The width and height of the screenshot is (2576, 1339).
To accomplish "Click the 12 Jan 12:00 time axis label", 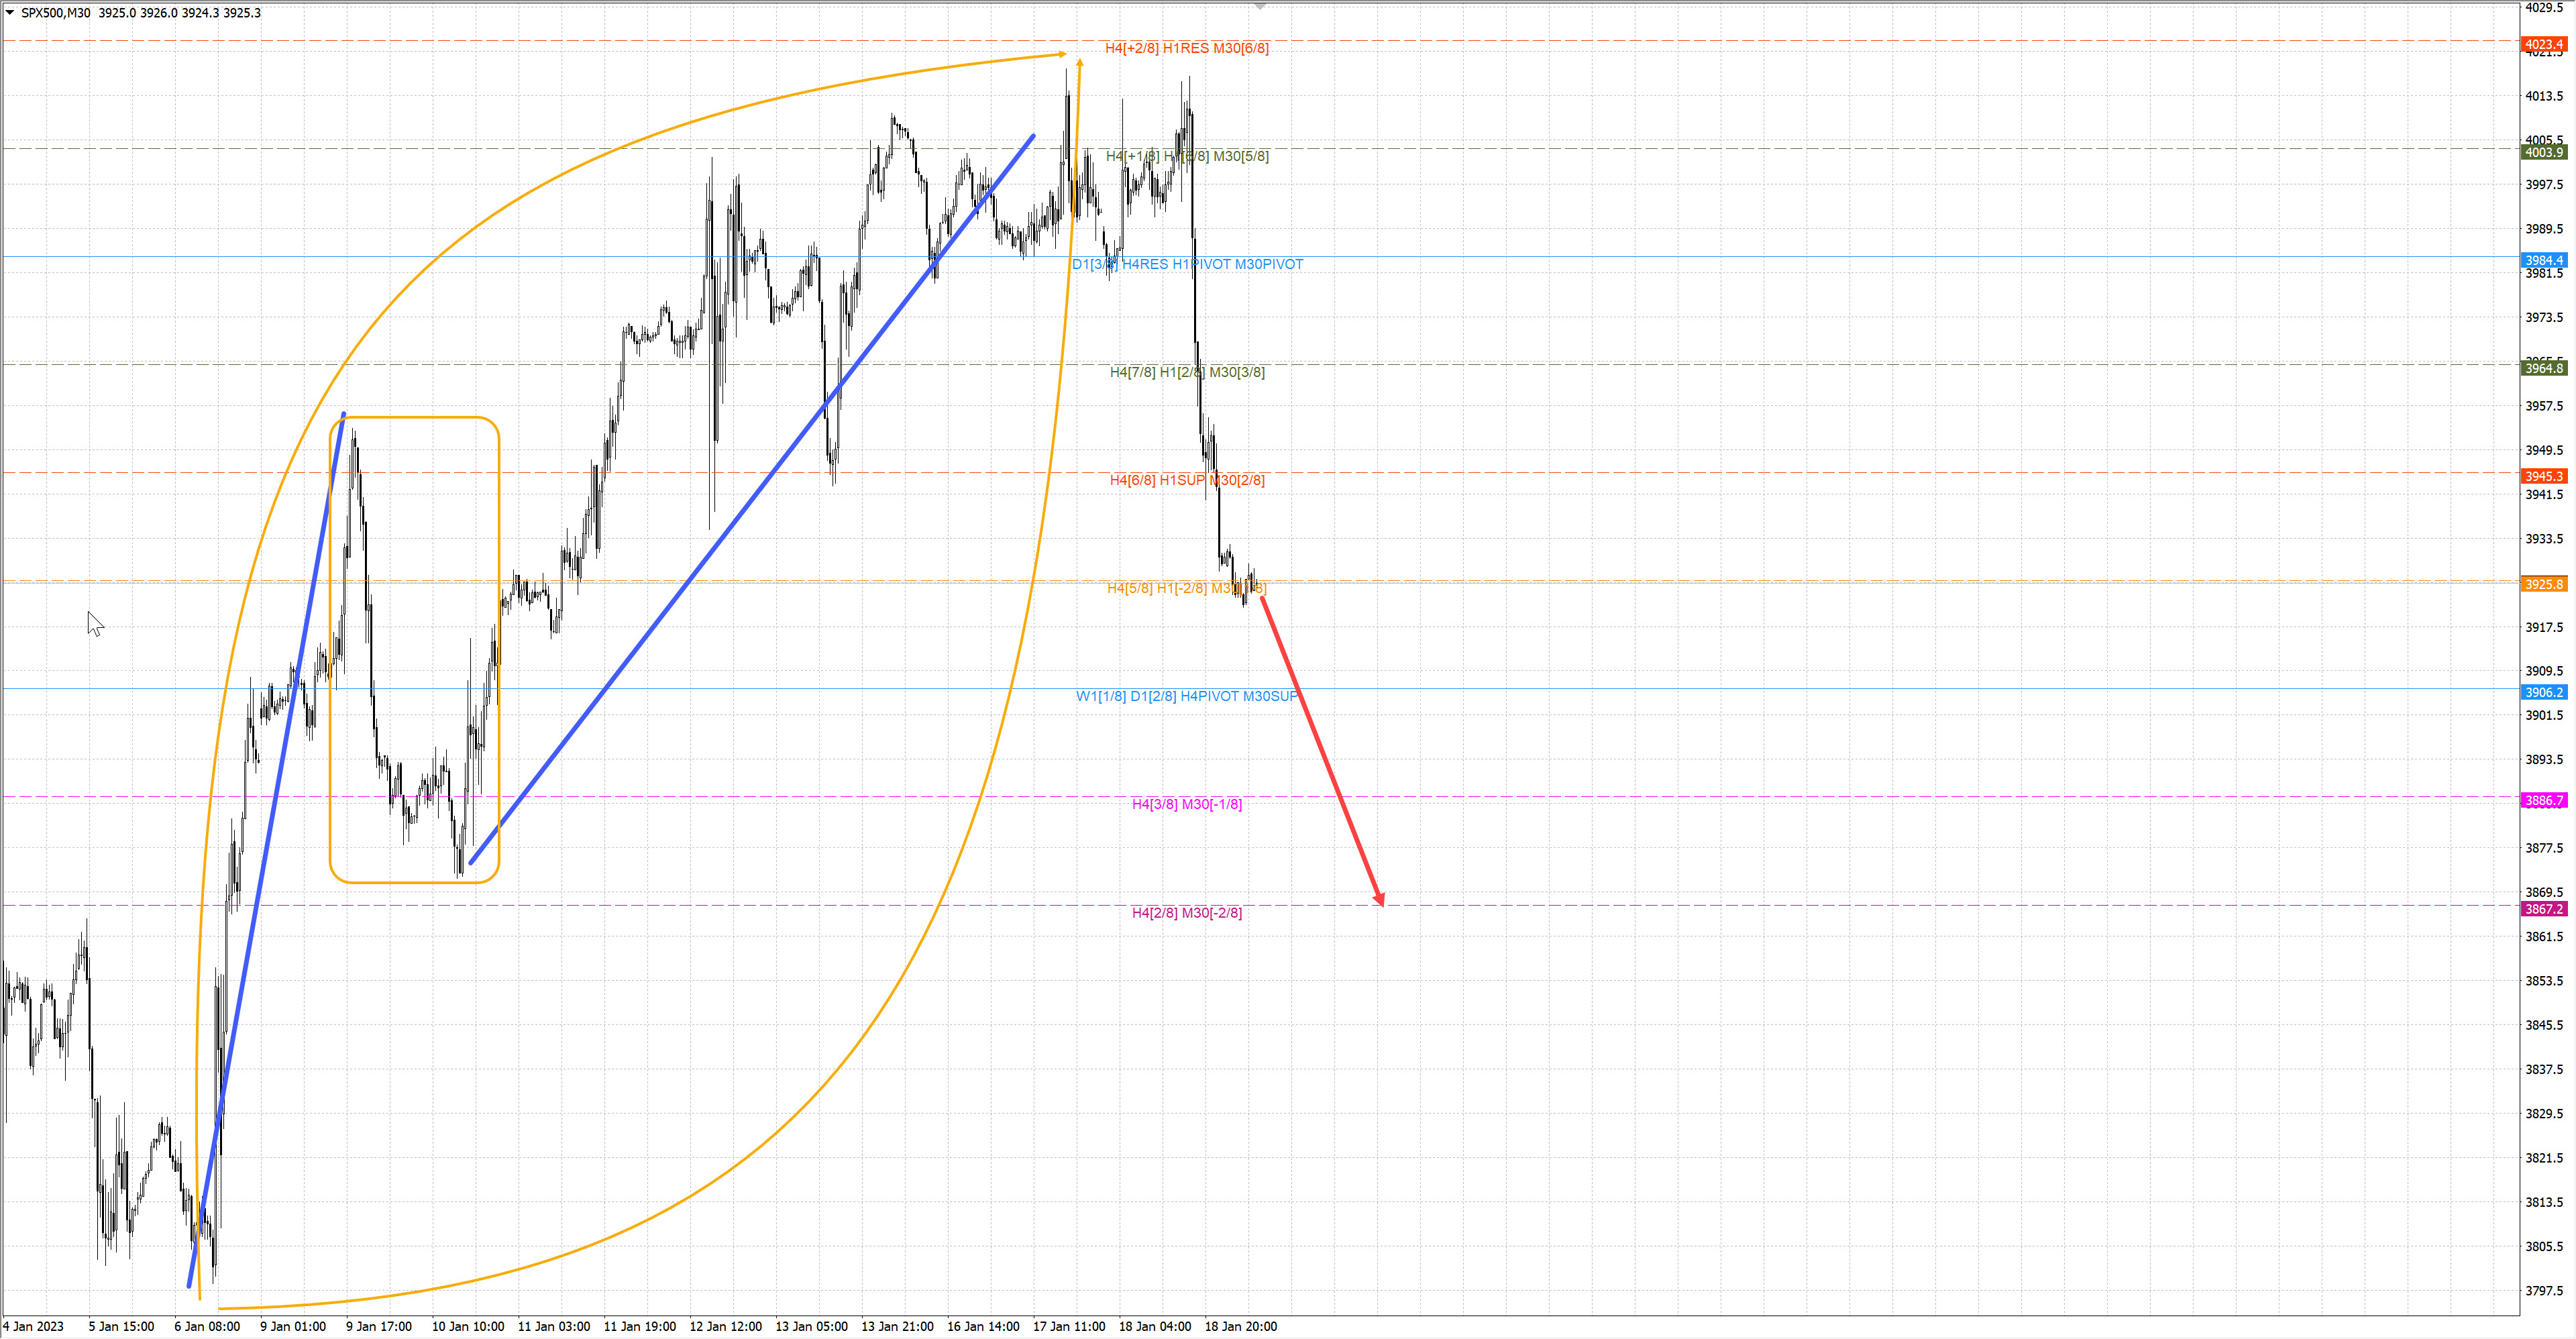I will (725, 1326).
